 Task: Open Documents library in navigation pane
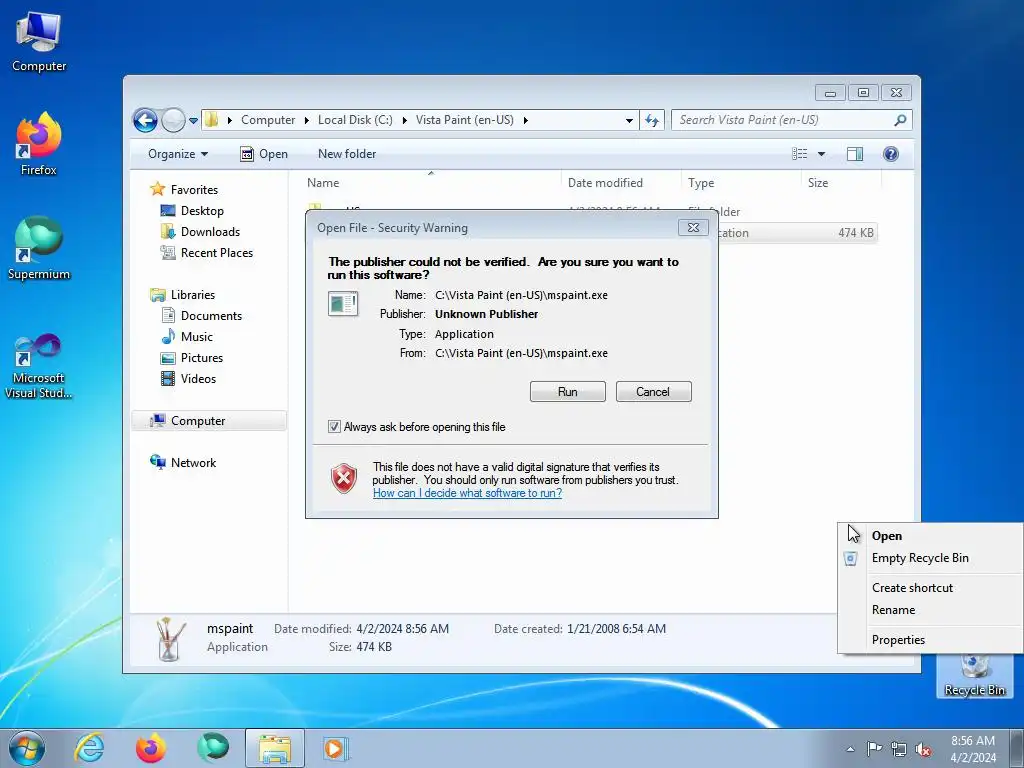[x=211, y=315]
